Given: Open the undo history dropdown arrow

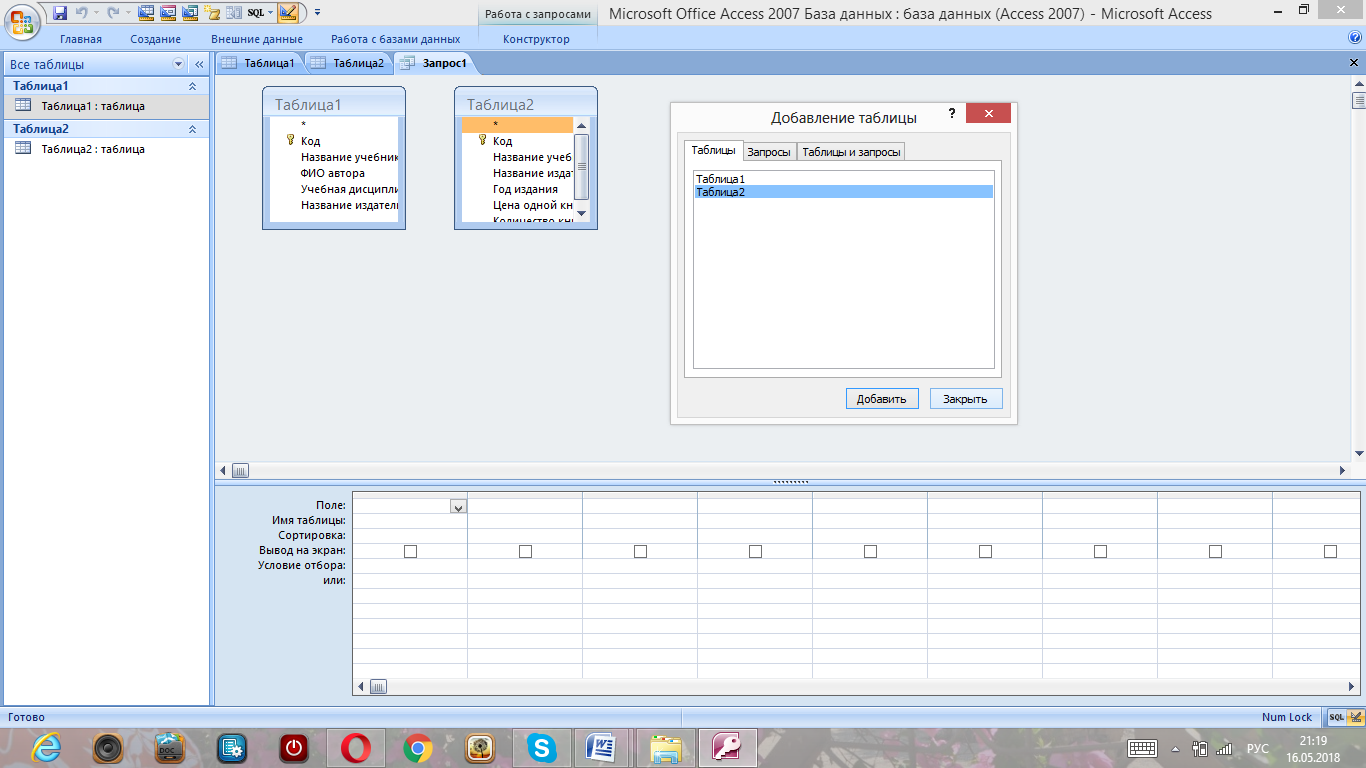Looking at the screenshot, I should coord(96,13).
